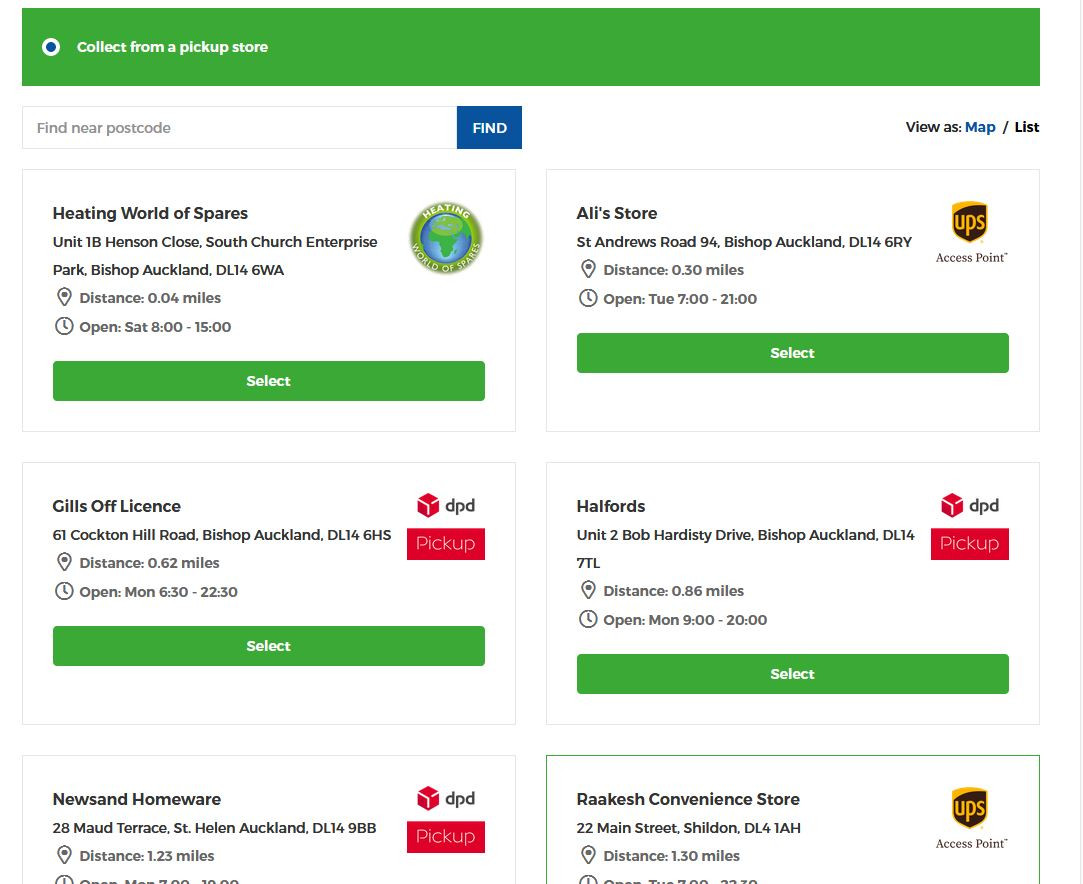
Task: Select Ali's Store pickup point
Action: [x=792, y=353]
